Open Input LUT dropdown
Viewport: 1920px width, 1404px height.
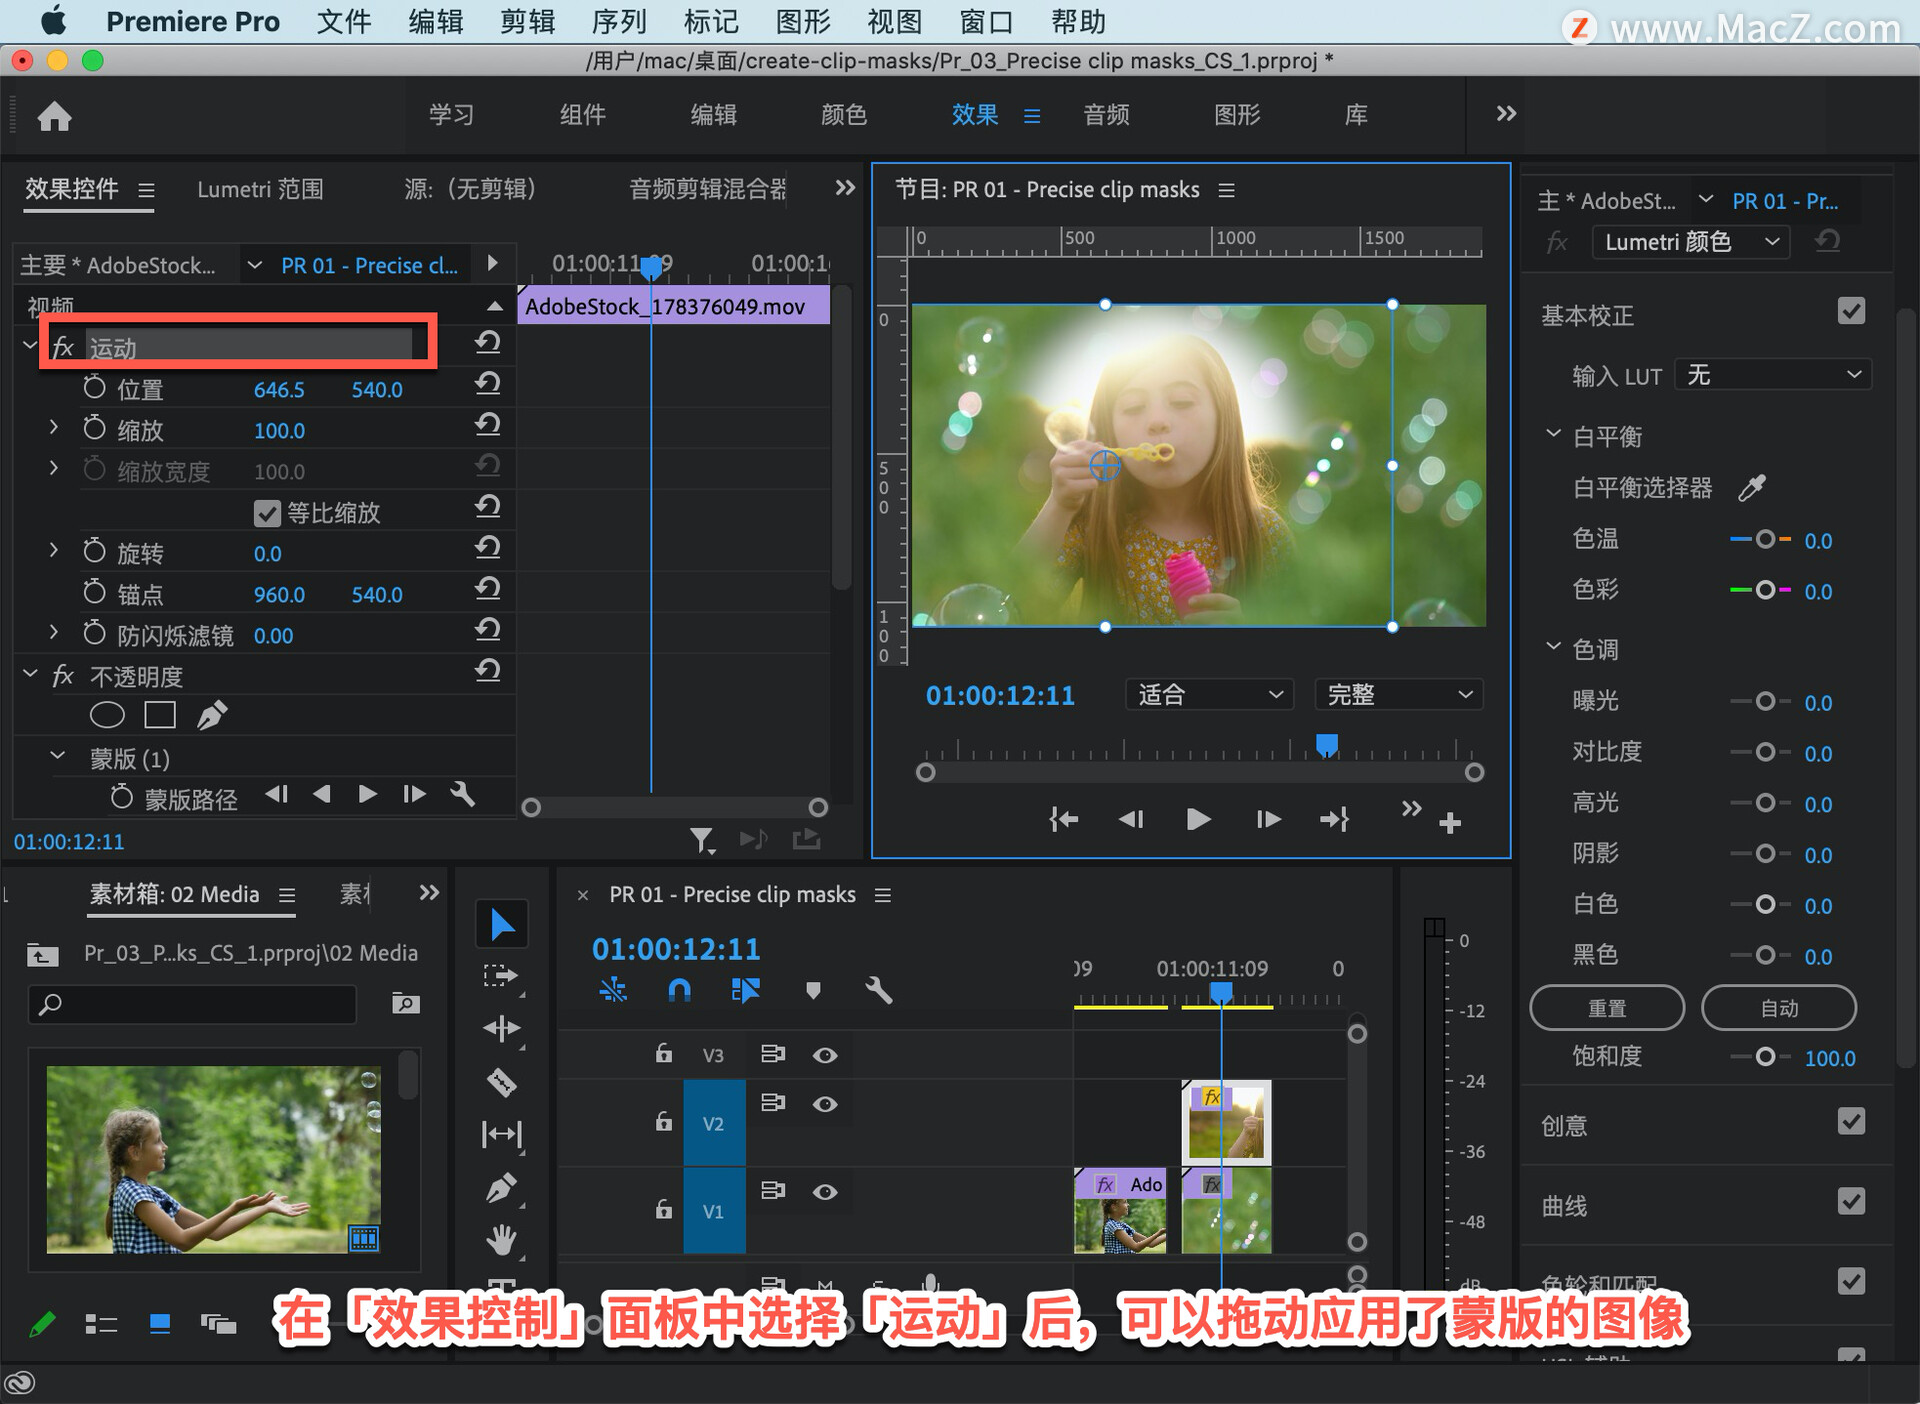click(x=1772, y=375)
